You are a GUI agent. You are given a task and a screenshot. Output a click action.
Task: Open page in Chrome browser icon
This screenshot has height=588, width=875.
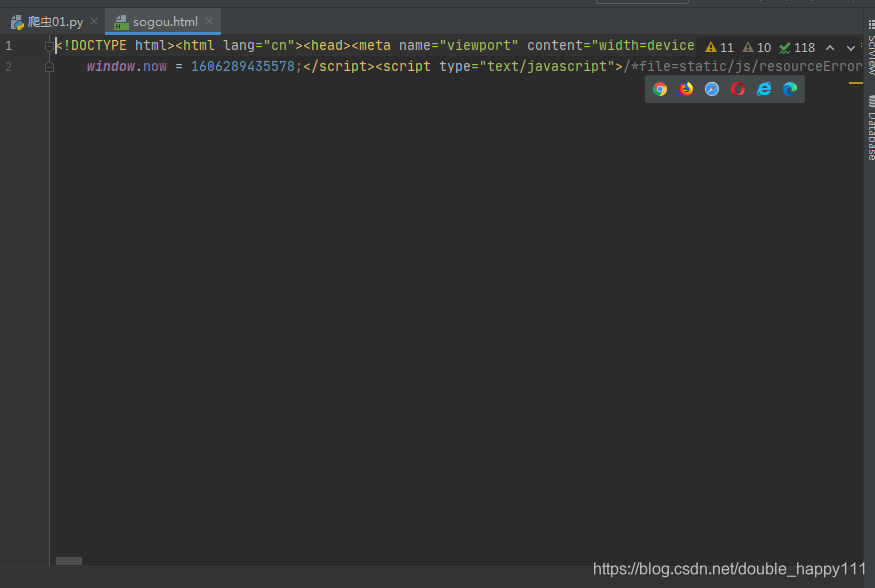[x=660, y=89]
